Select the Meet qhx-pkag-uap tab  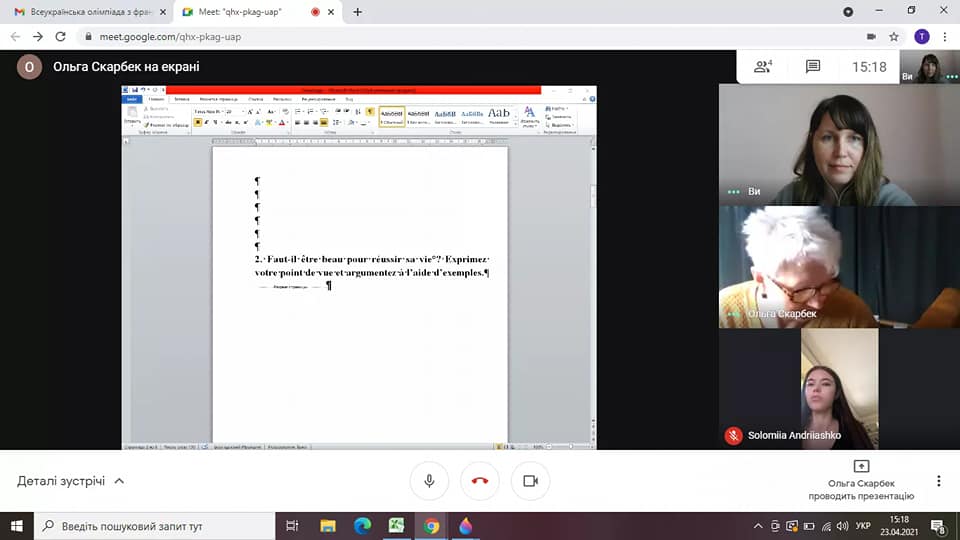[250, 12]
